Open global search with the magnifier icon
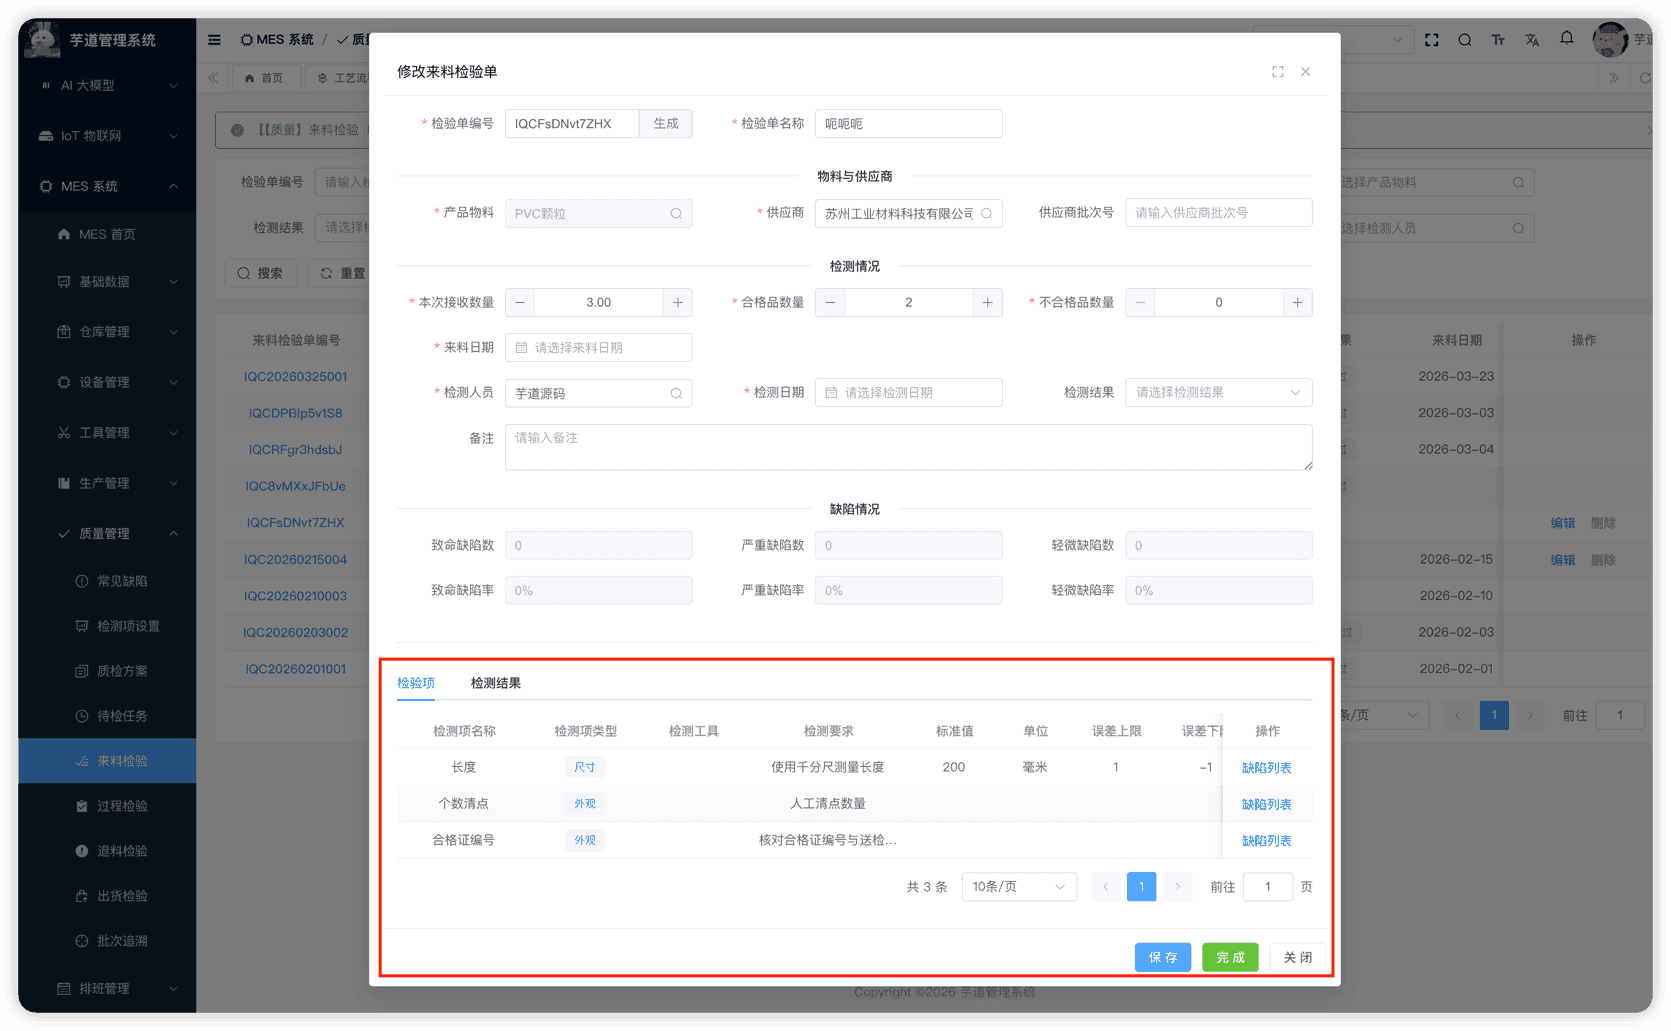This screenshot has height=1031, width=1671. point(1464,39)
